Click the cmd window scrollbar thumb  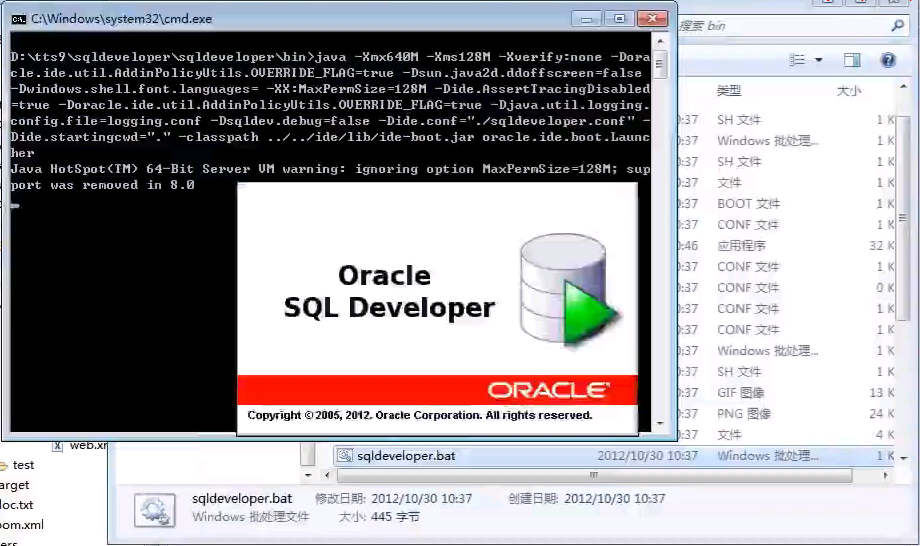(659, 64)
